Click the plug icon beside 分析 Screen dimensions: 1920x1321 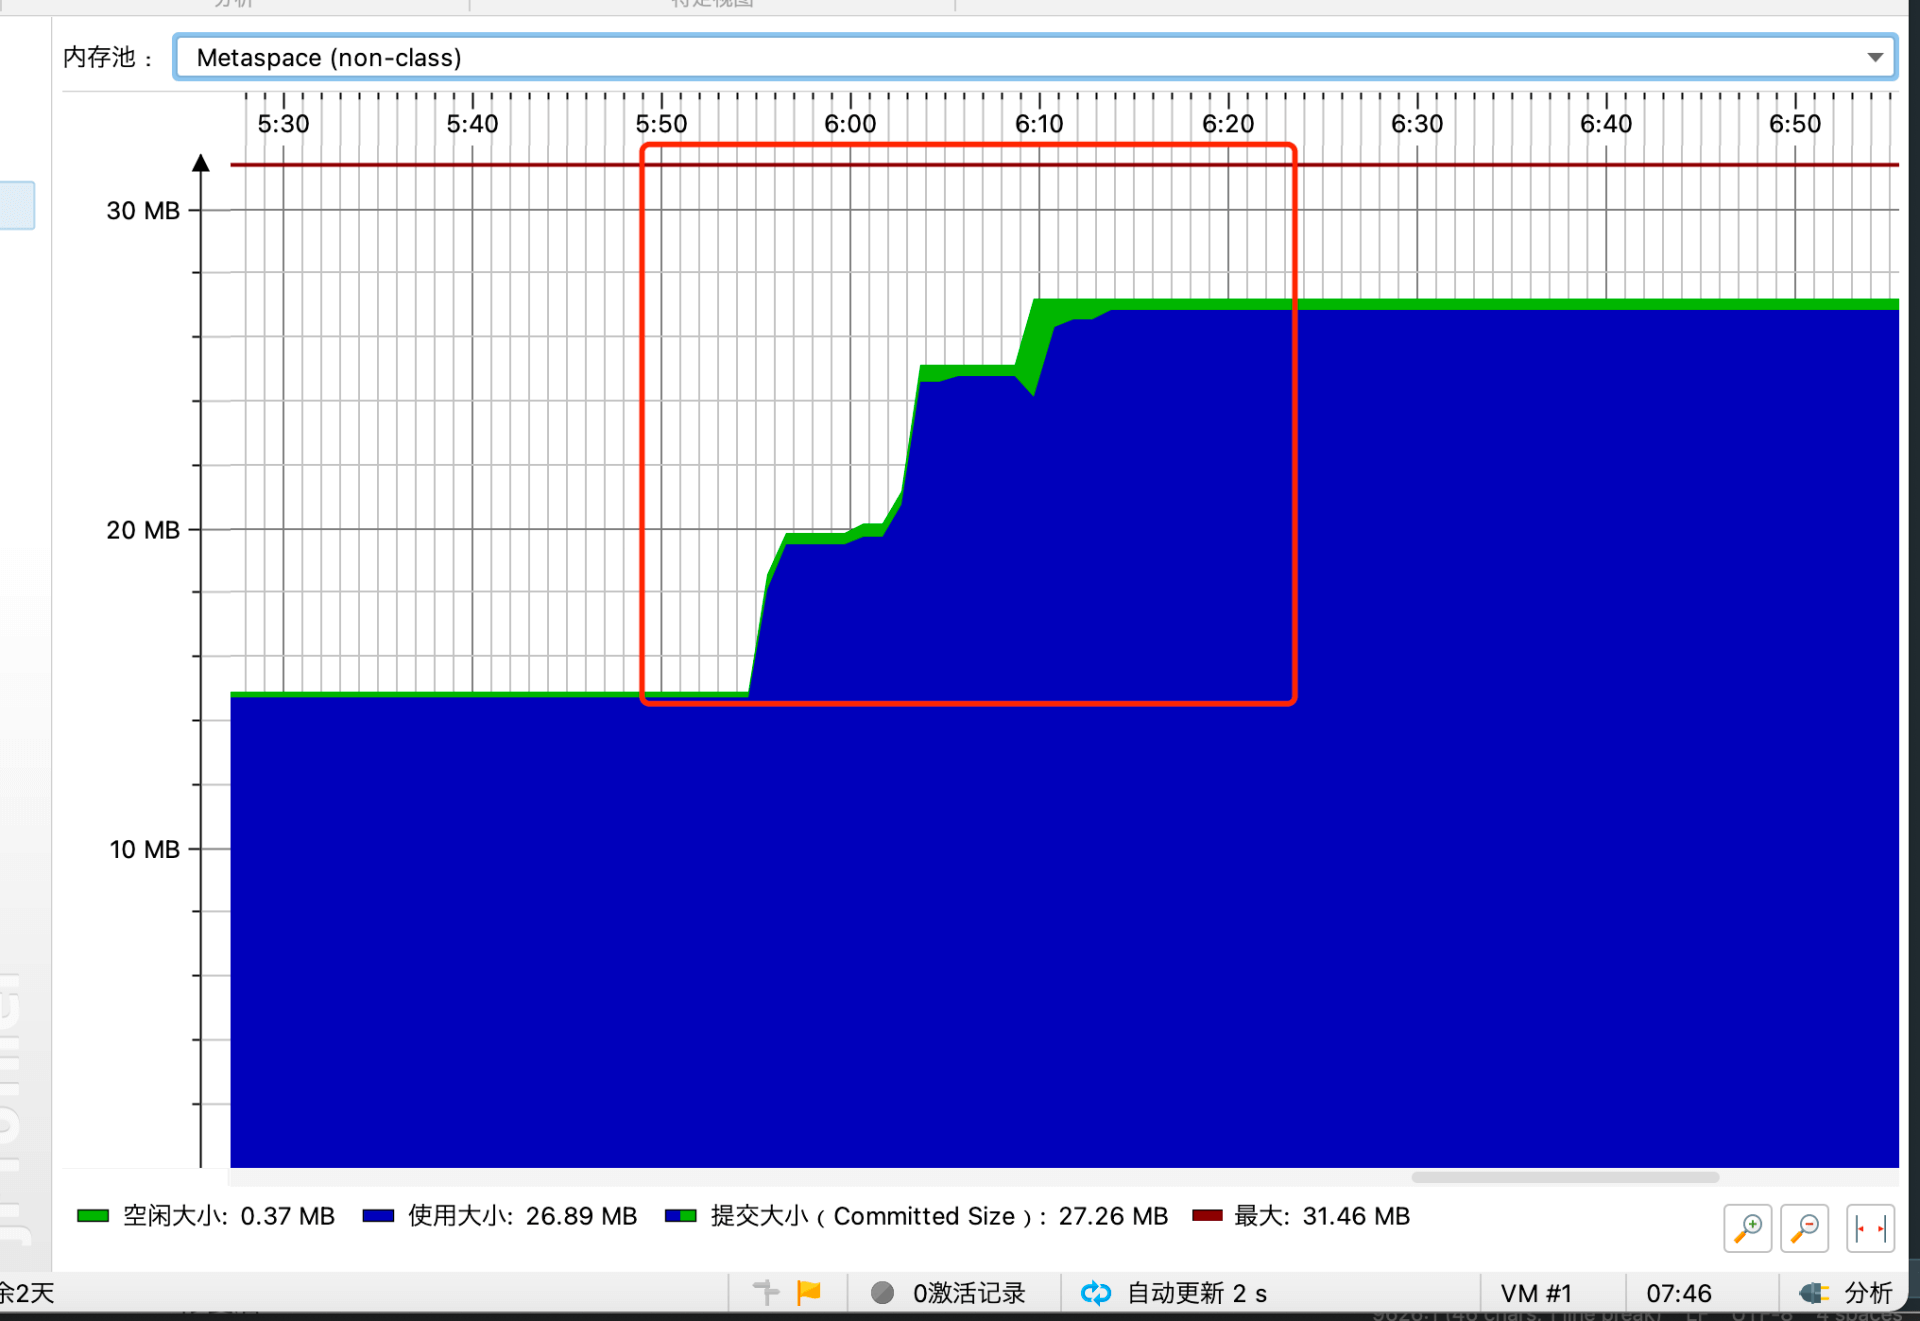pos(1814,1293)
